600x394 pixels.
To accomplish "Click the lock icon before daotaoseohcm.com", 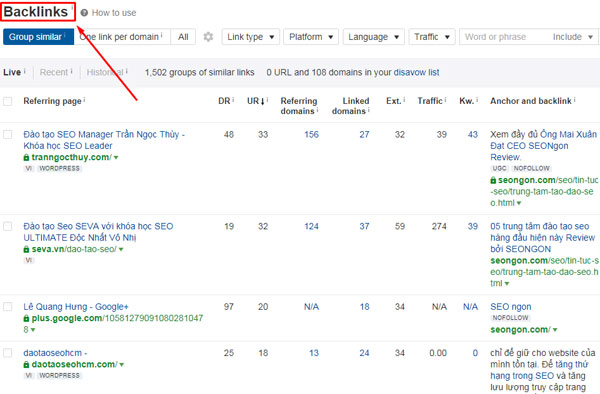I will pyautogui.click(x=26, y=365).
